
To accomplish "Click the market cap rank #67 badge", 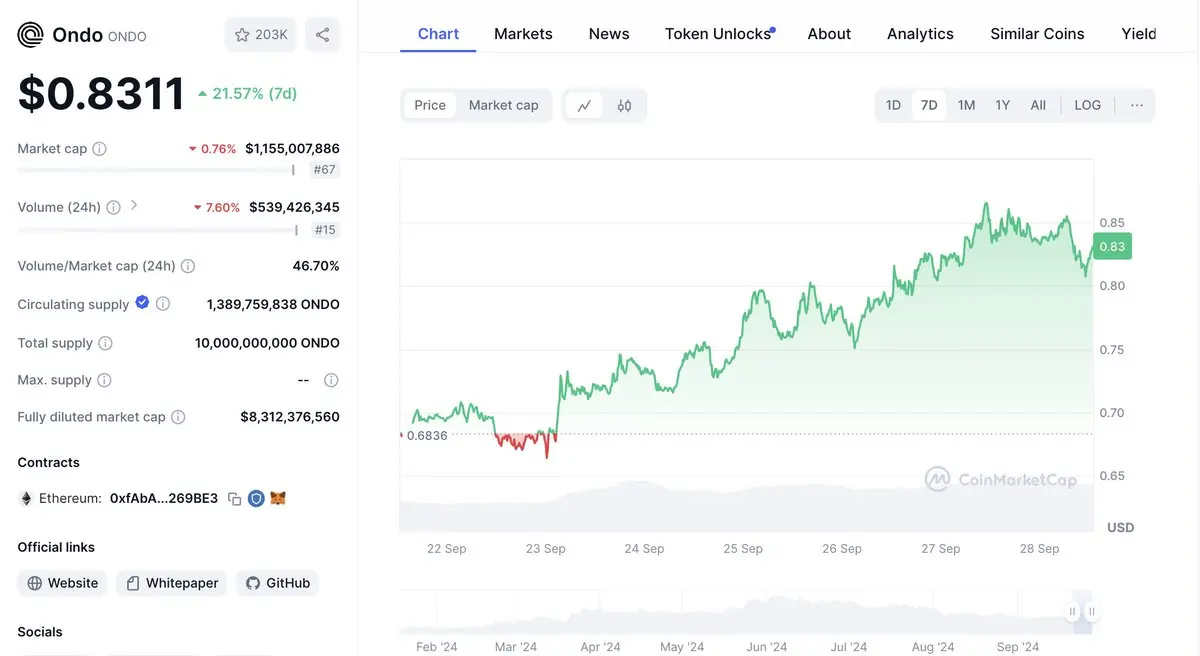I will [324, 170].
